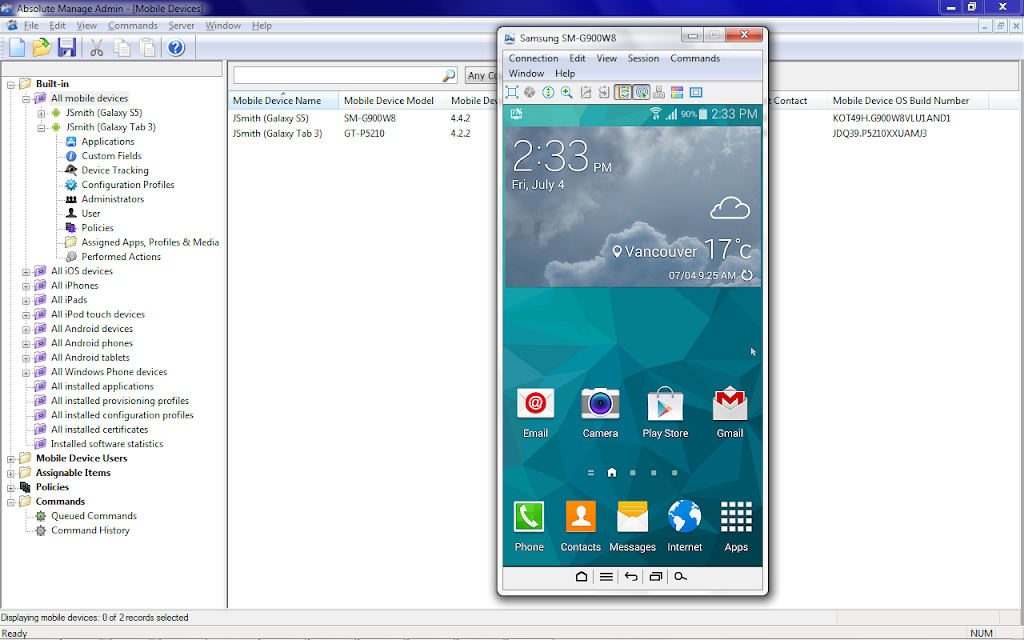The image size is (1024, 640).
Task: Click the Menu button below the phone screen
Action: click(x=606, y=576)
